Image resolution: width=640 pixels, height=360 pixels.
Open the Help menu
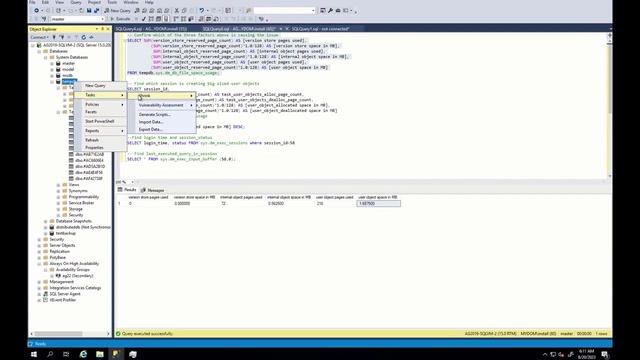coord(149,2)
